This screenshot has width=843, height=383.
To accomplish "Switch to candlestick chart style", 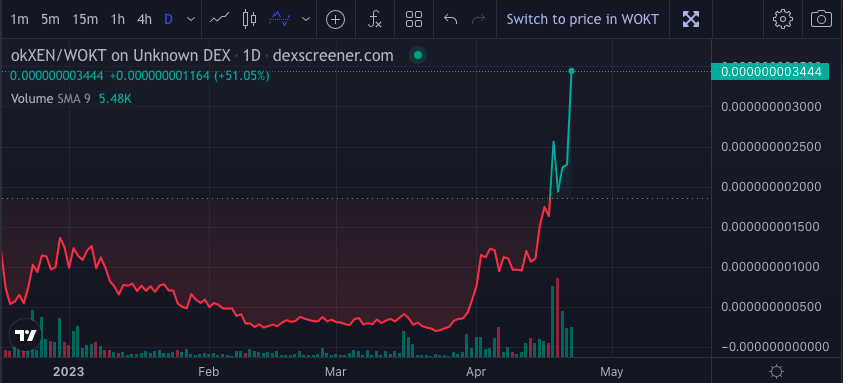I will [x=249, y=20].
